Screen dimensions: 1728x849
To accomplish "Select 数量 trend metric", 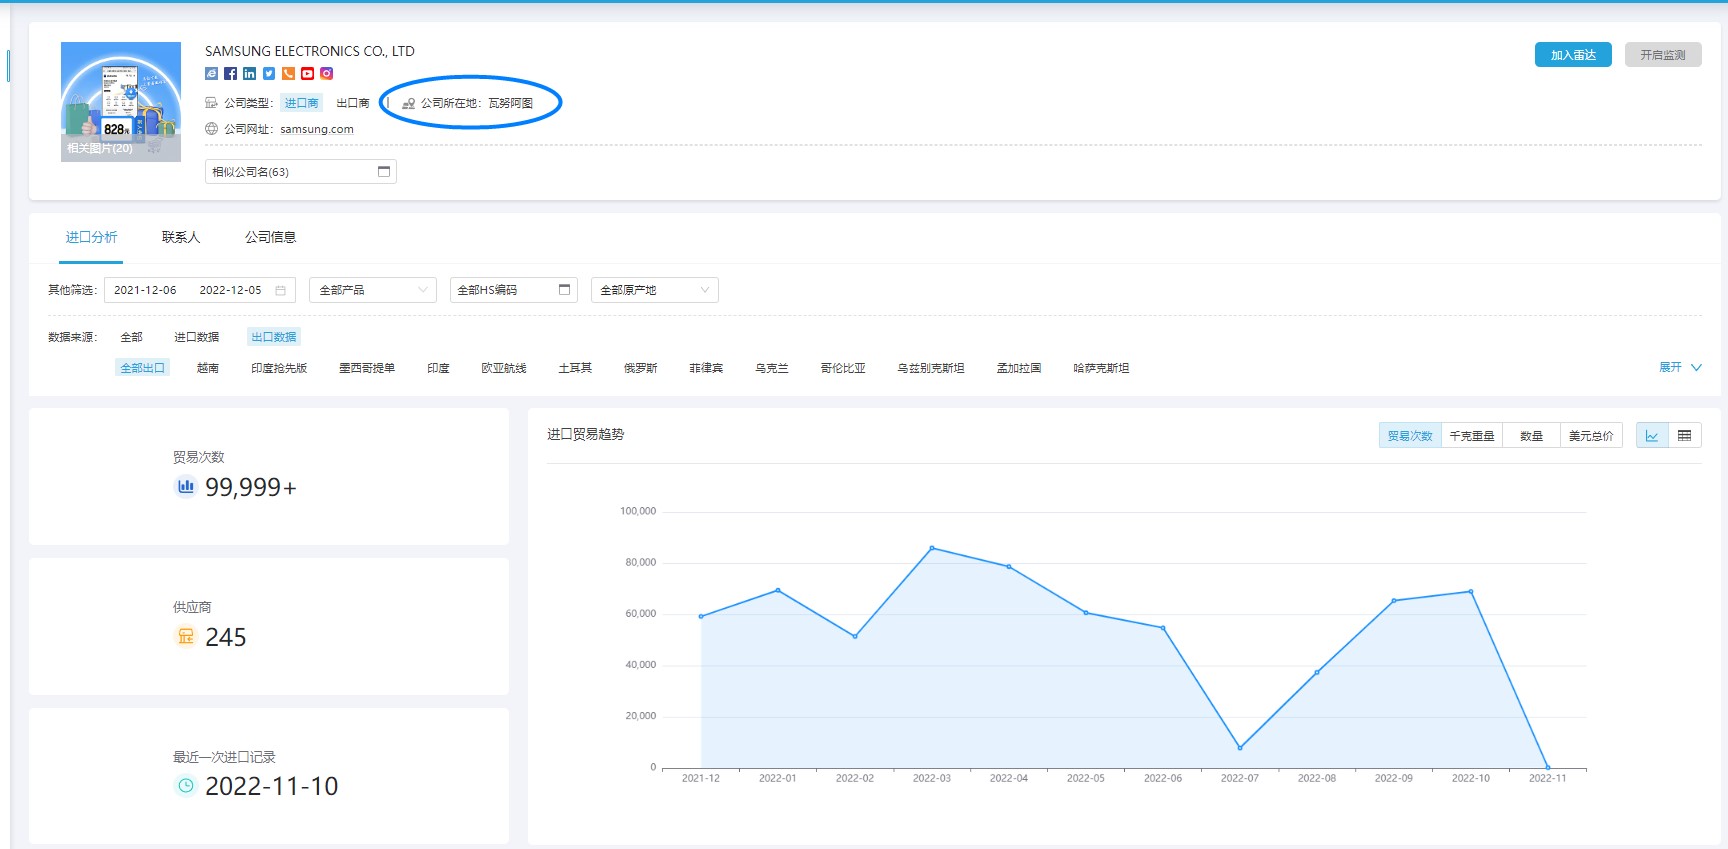I will (1531, 436).
